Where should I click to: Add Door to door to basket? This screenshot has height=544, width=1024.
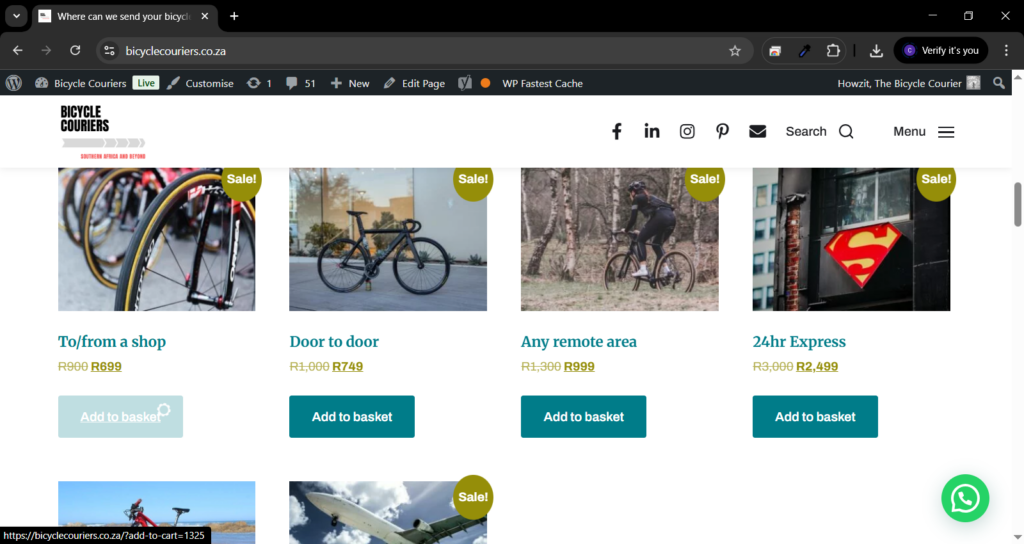click(352, 417)
